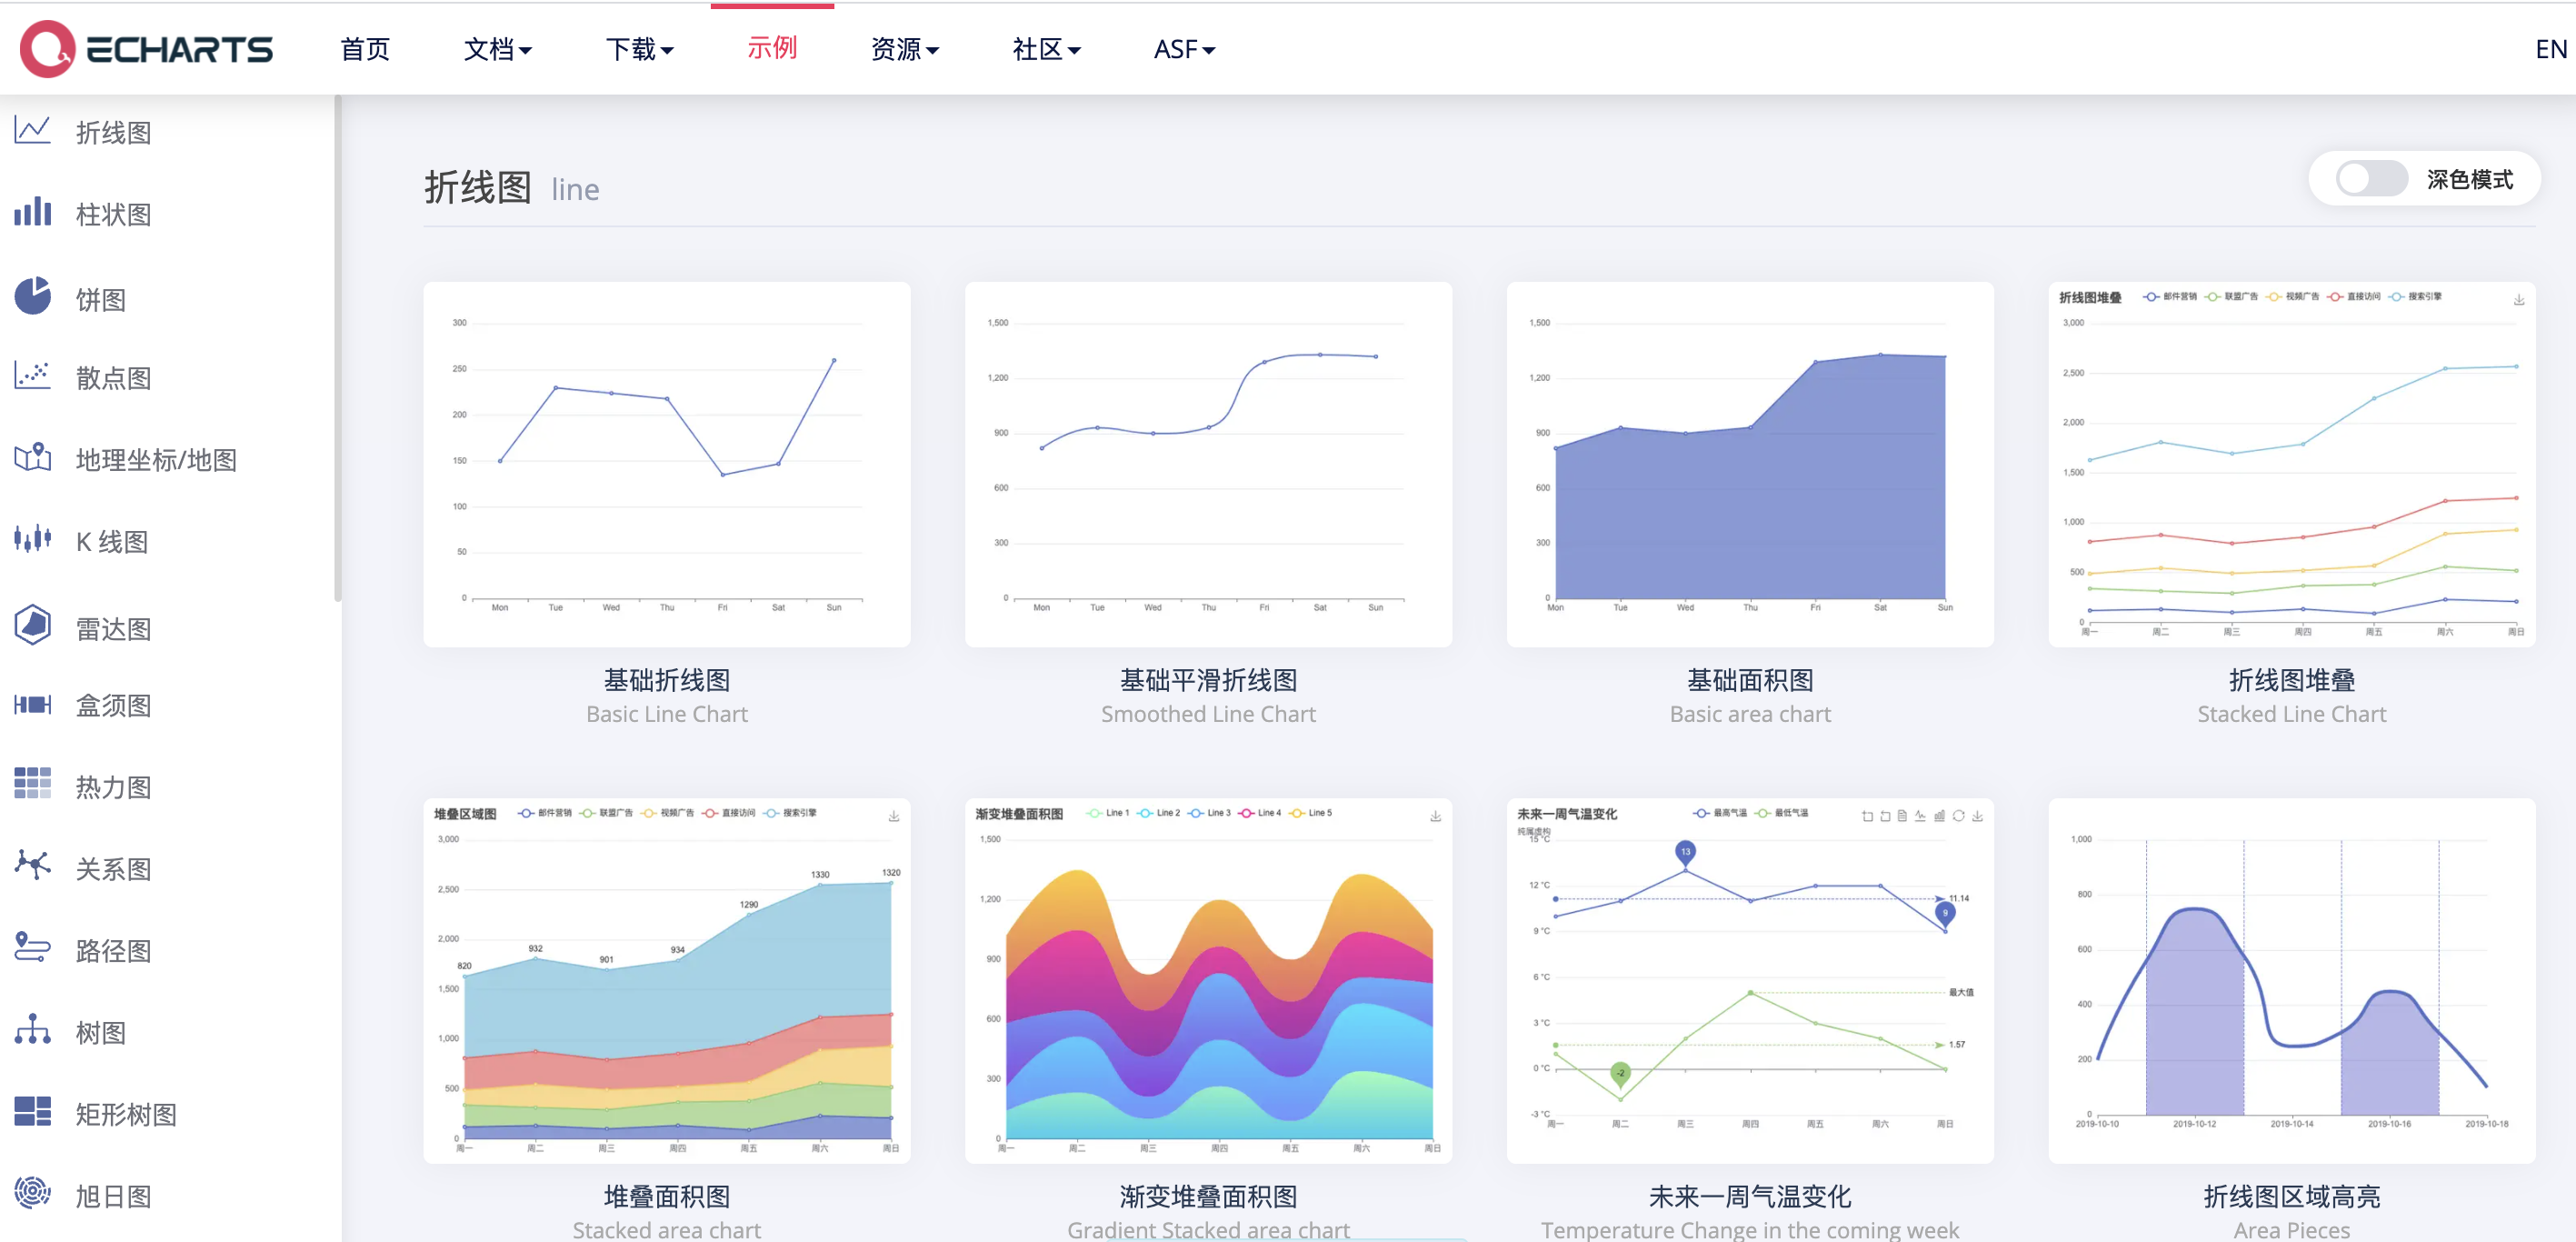
Task: Click download icon on 堆叠区域图 chart
Action: (x=894, y=817)
